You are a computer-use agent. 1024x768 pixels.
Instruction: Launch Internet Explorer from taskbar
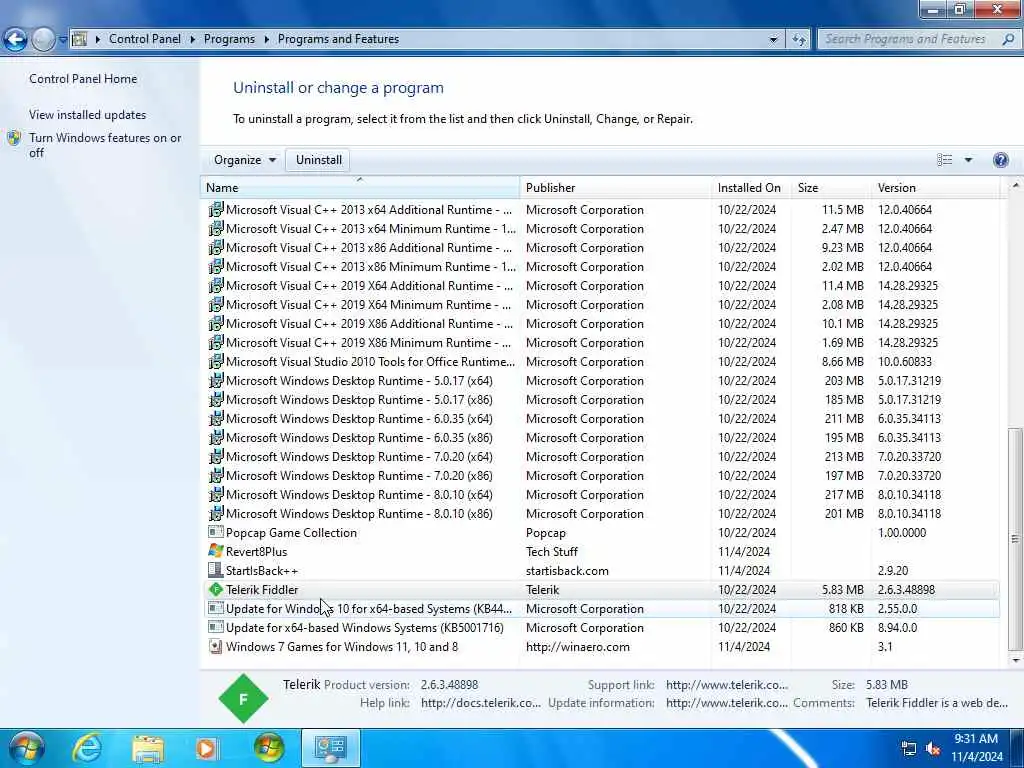pyautogui.click(x=88, y=748)
